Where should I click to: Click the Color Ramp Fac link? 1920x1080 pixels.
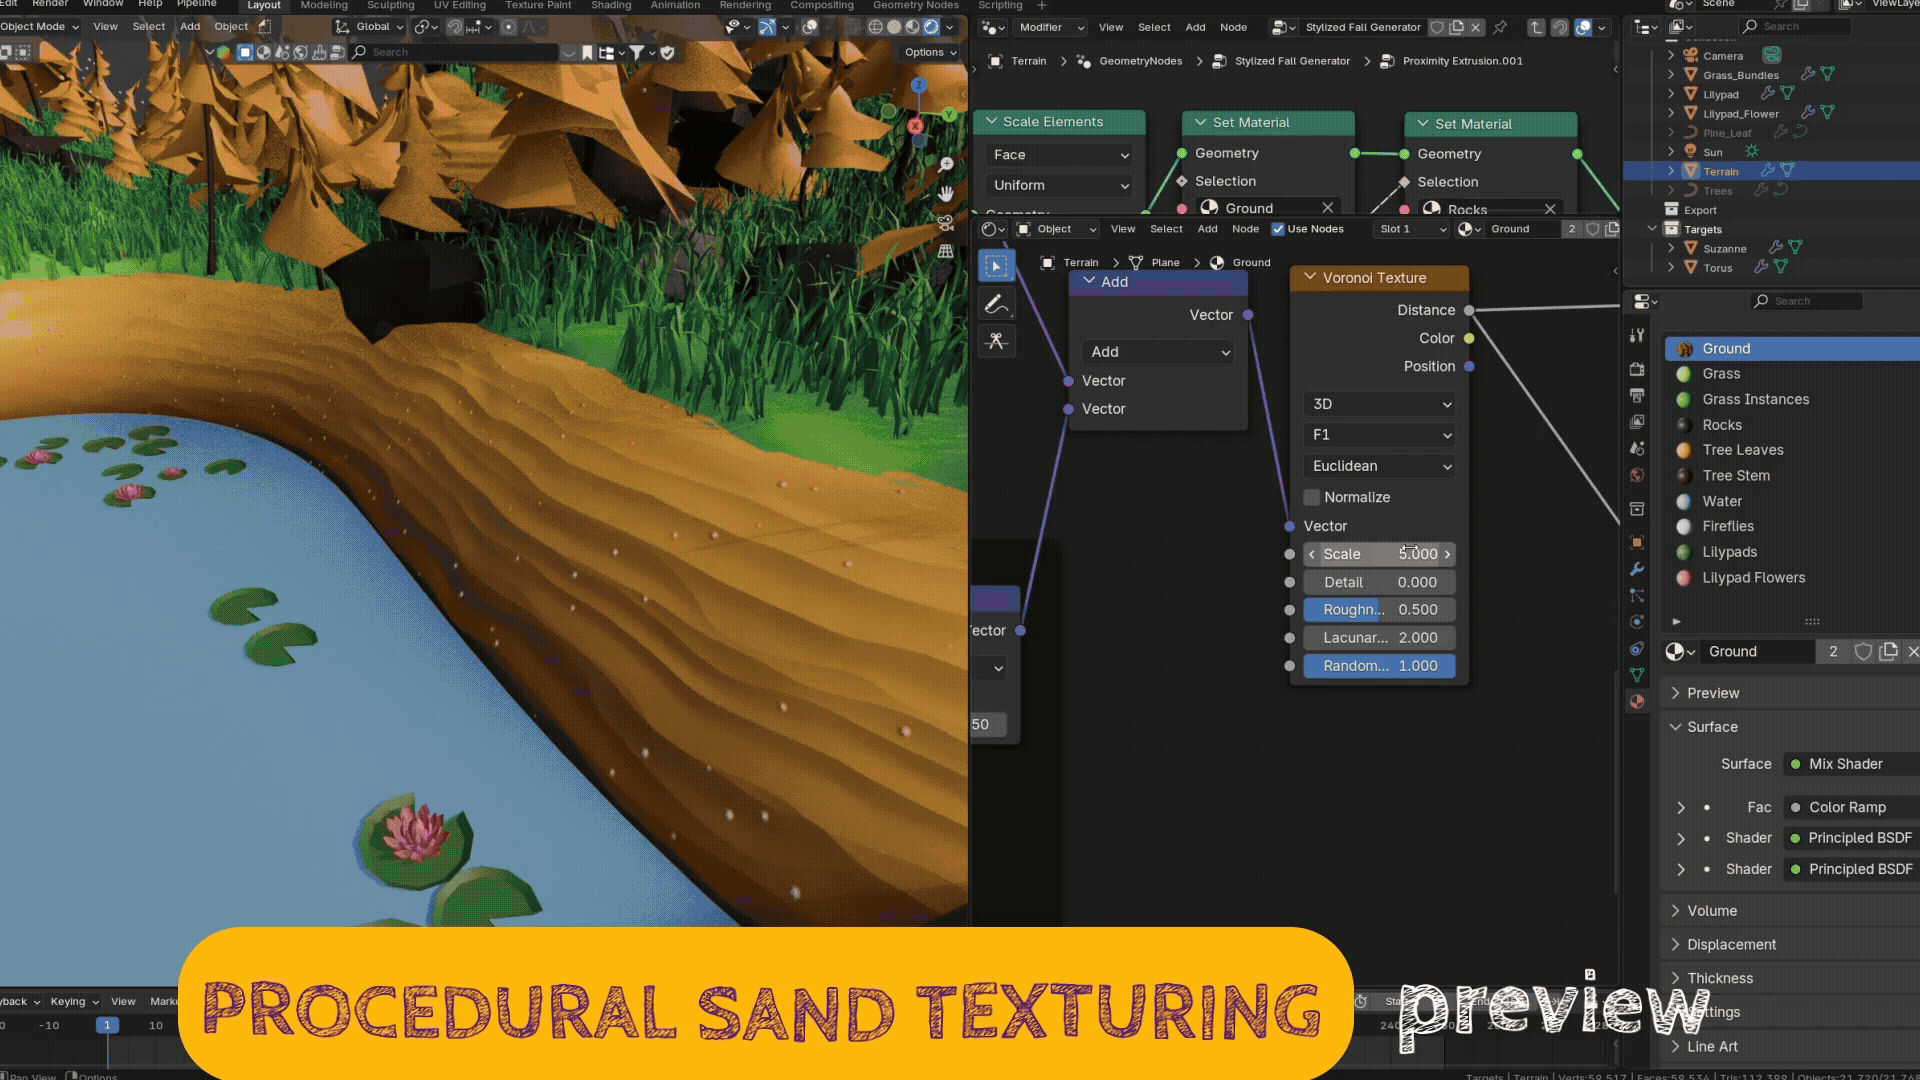coord(1847,808)
